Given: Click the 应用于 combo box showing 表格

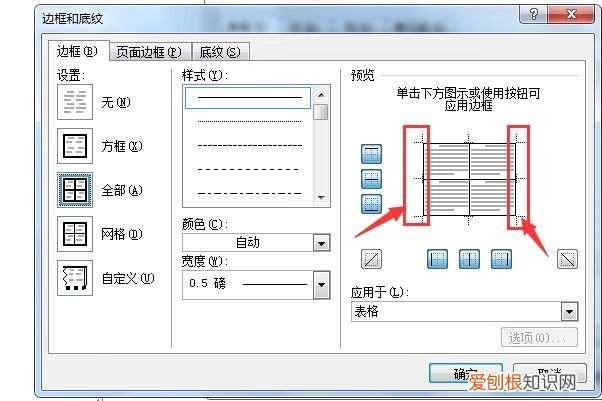Looking at the screenshot, I should (x=464, y=312).
